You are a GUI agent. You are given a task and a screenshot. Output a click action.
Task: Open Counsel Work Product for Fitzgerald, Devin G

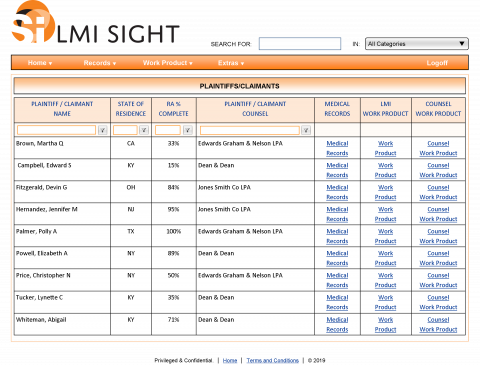[x=438, y=192]
